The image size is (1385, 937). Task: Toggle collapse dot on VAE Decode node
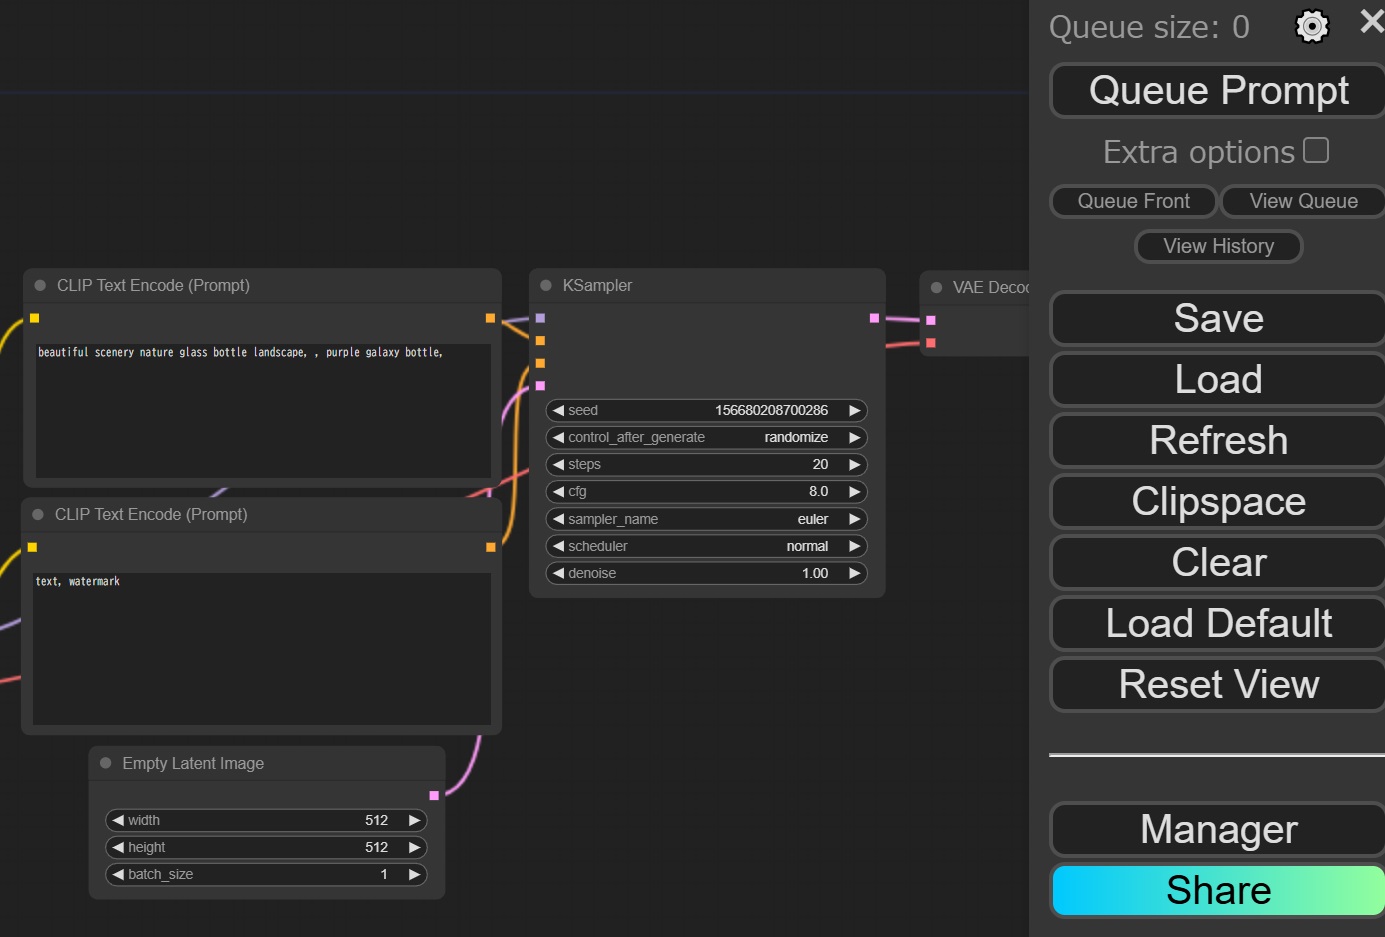[936, 288]
